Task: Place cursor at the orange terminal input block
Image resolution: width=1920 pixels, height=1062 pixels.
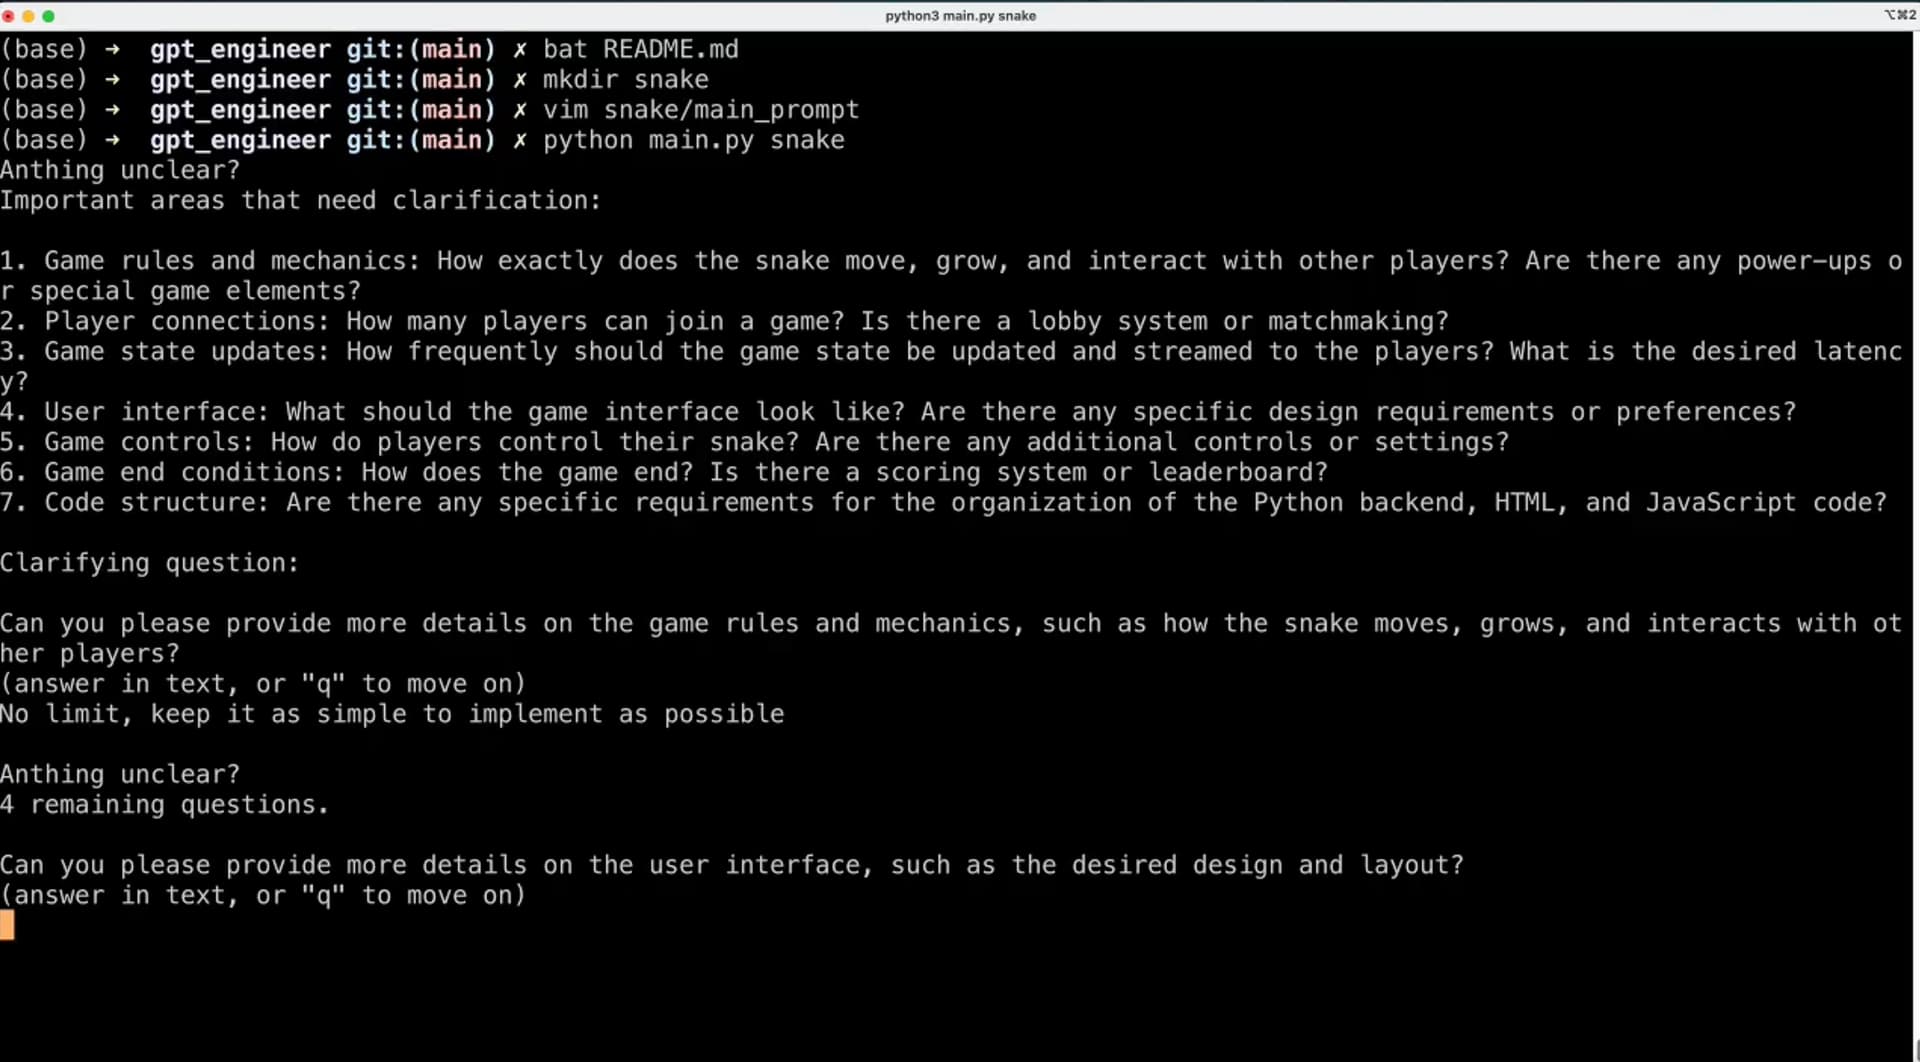Action: pyautogui.click(x=8, y=925)
